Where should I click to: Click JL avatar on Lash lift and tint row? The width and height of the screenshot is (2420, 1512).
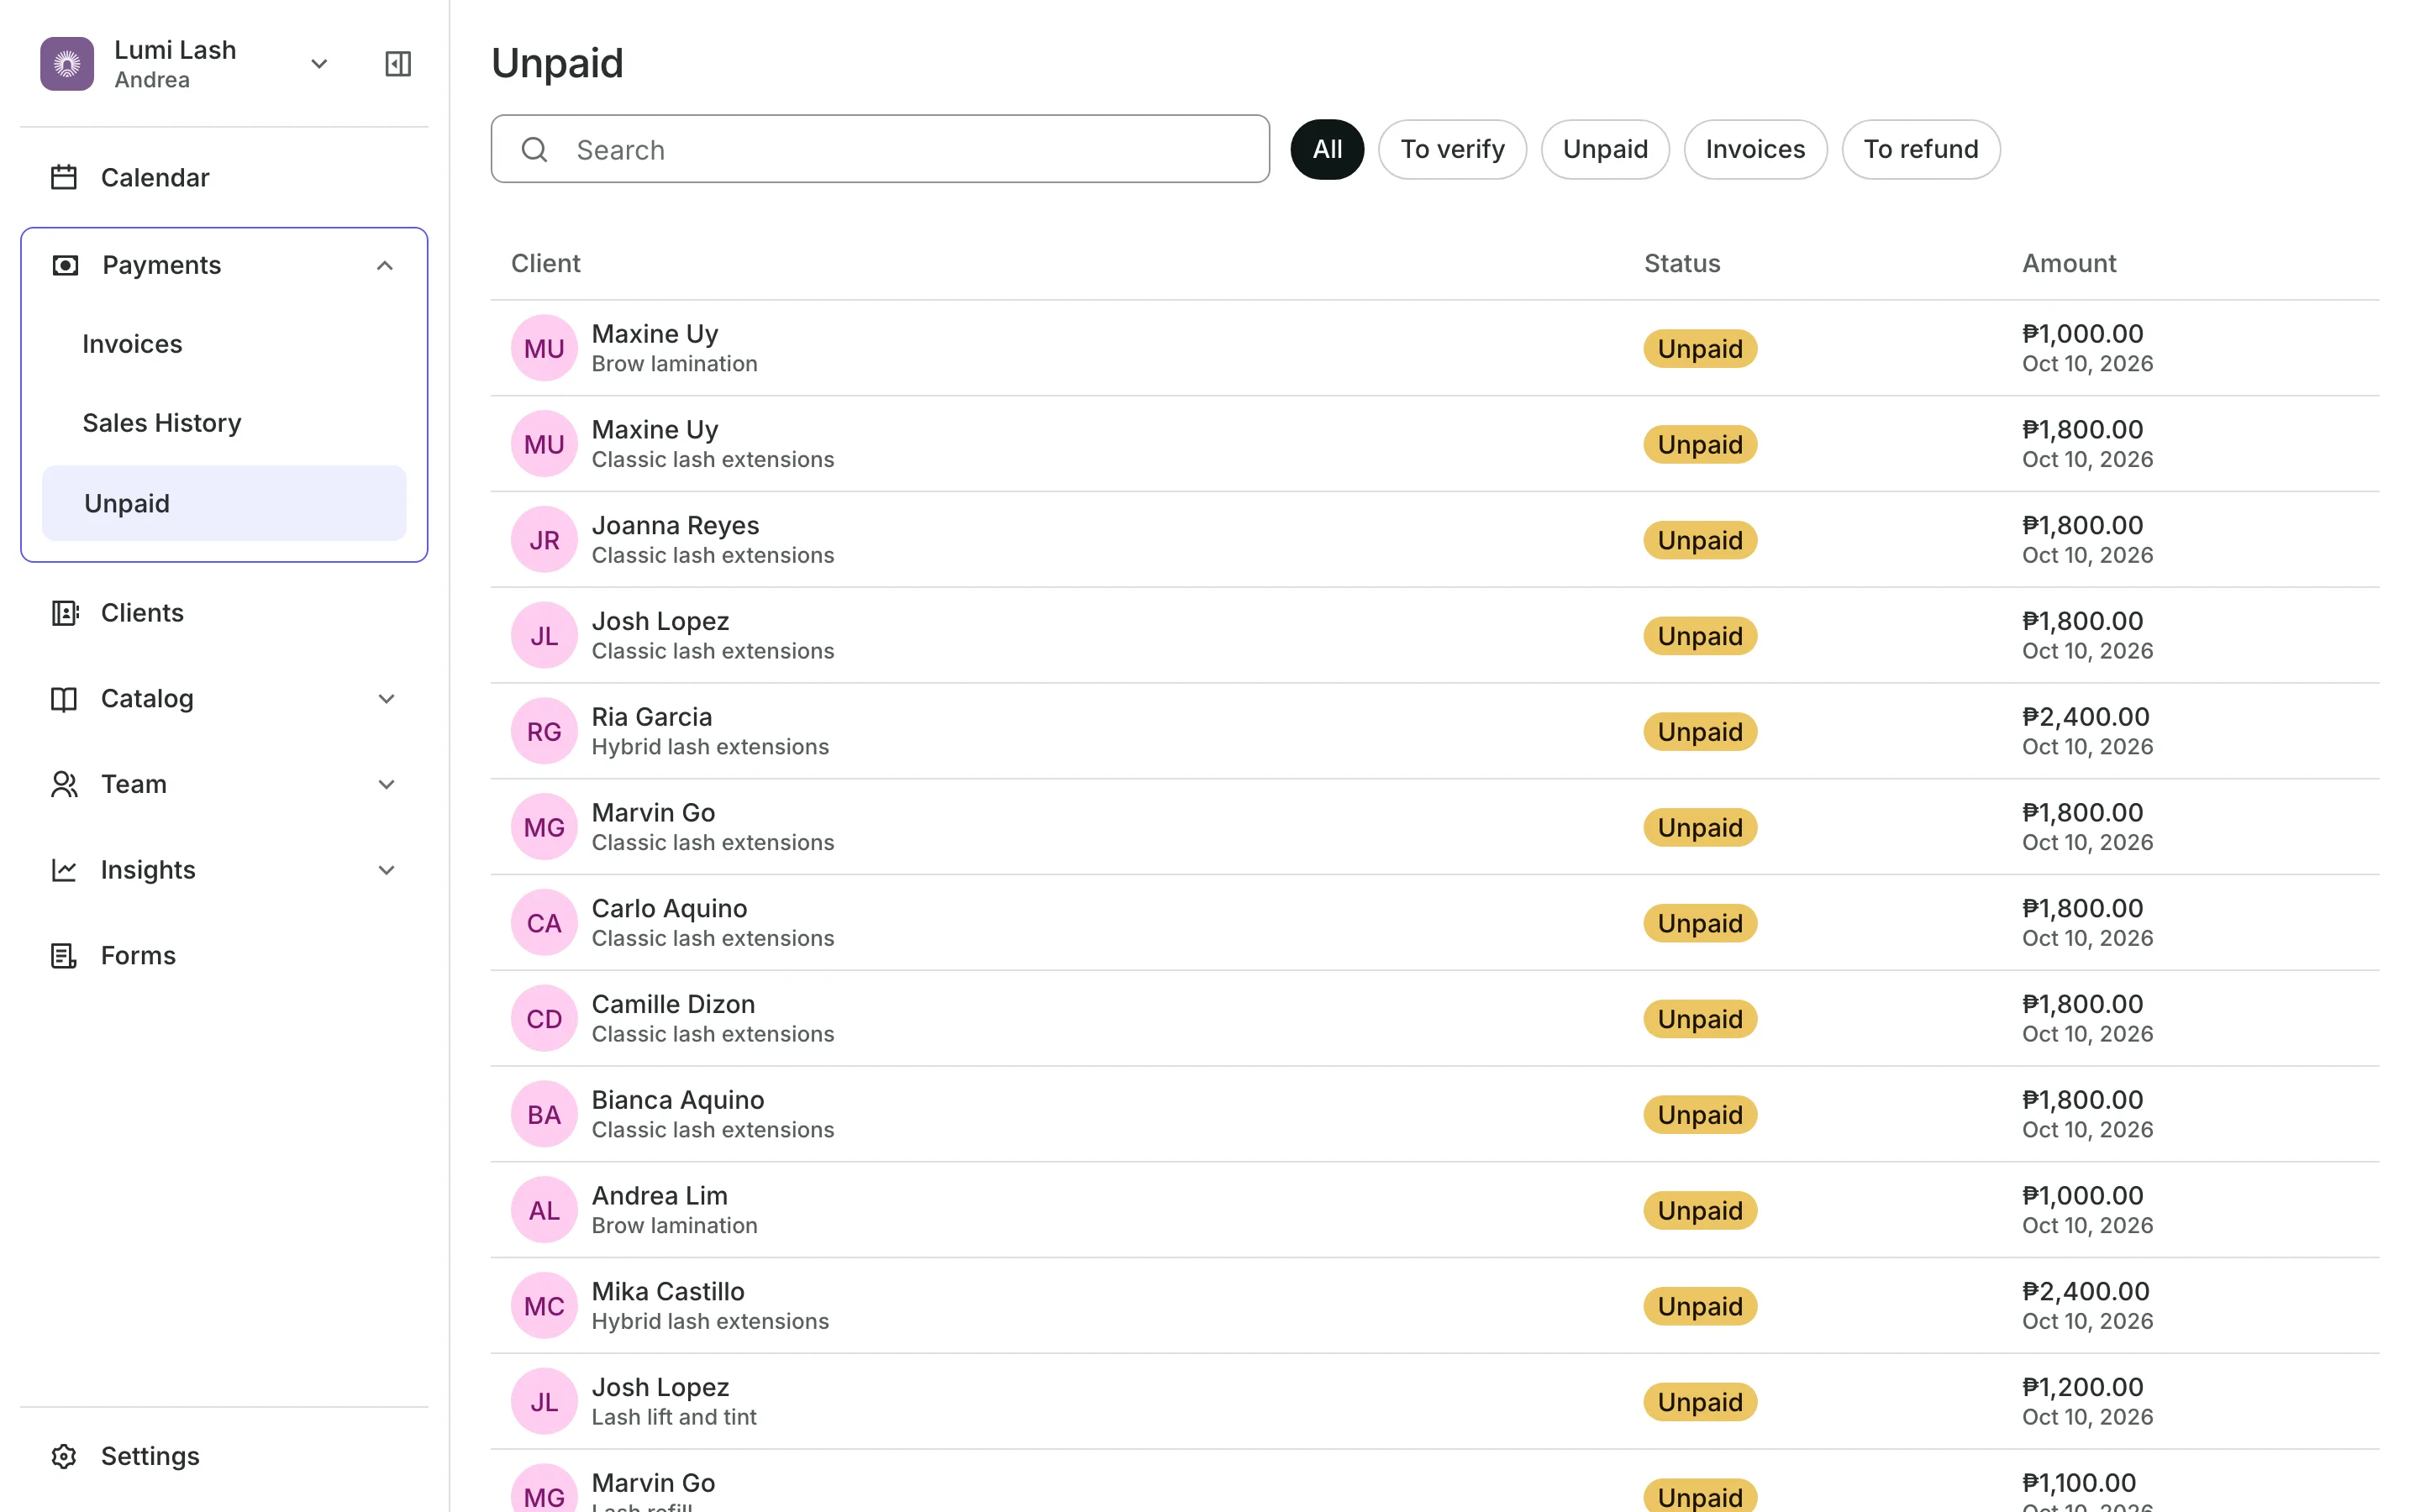tap(544, 1402)
